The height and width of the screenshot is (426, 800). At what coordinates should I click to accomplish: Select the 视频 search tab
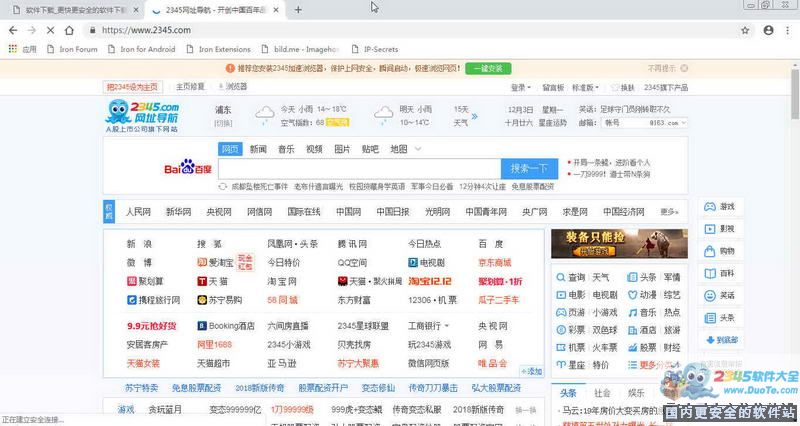(x=314, y=149)
